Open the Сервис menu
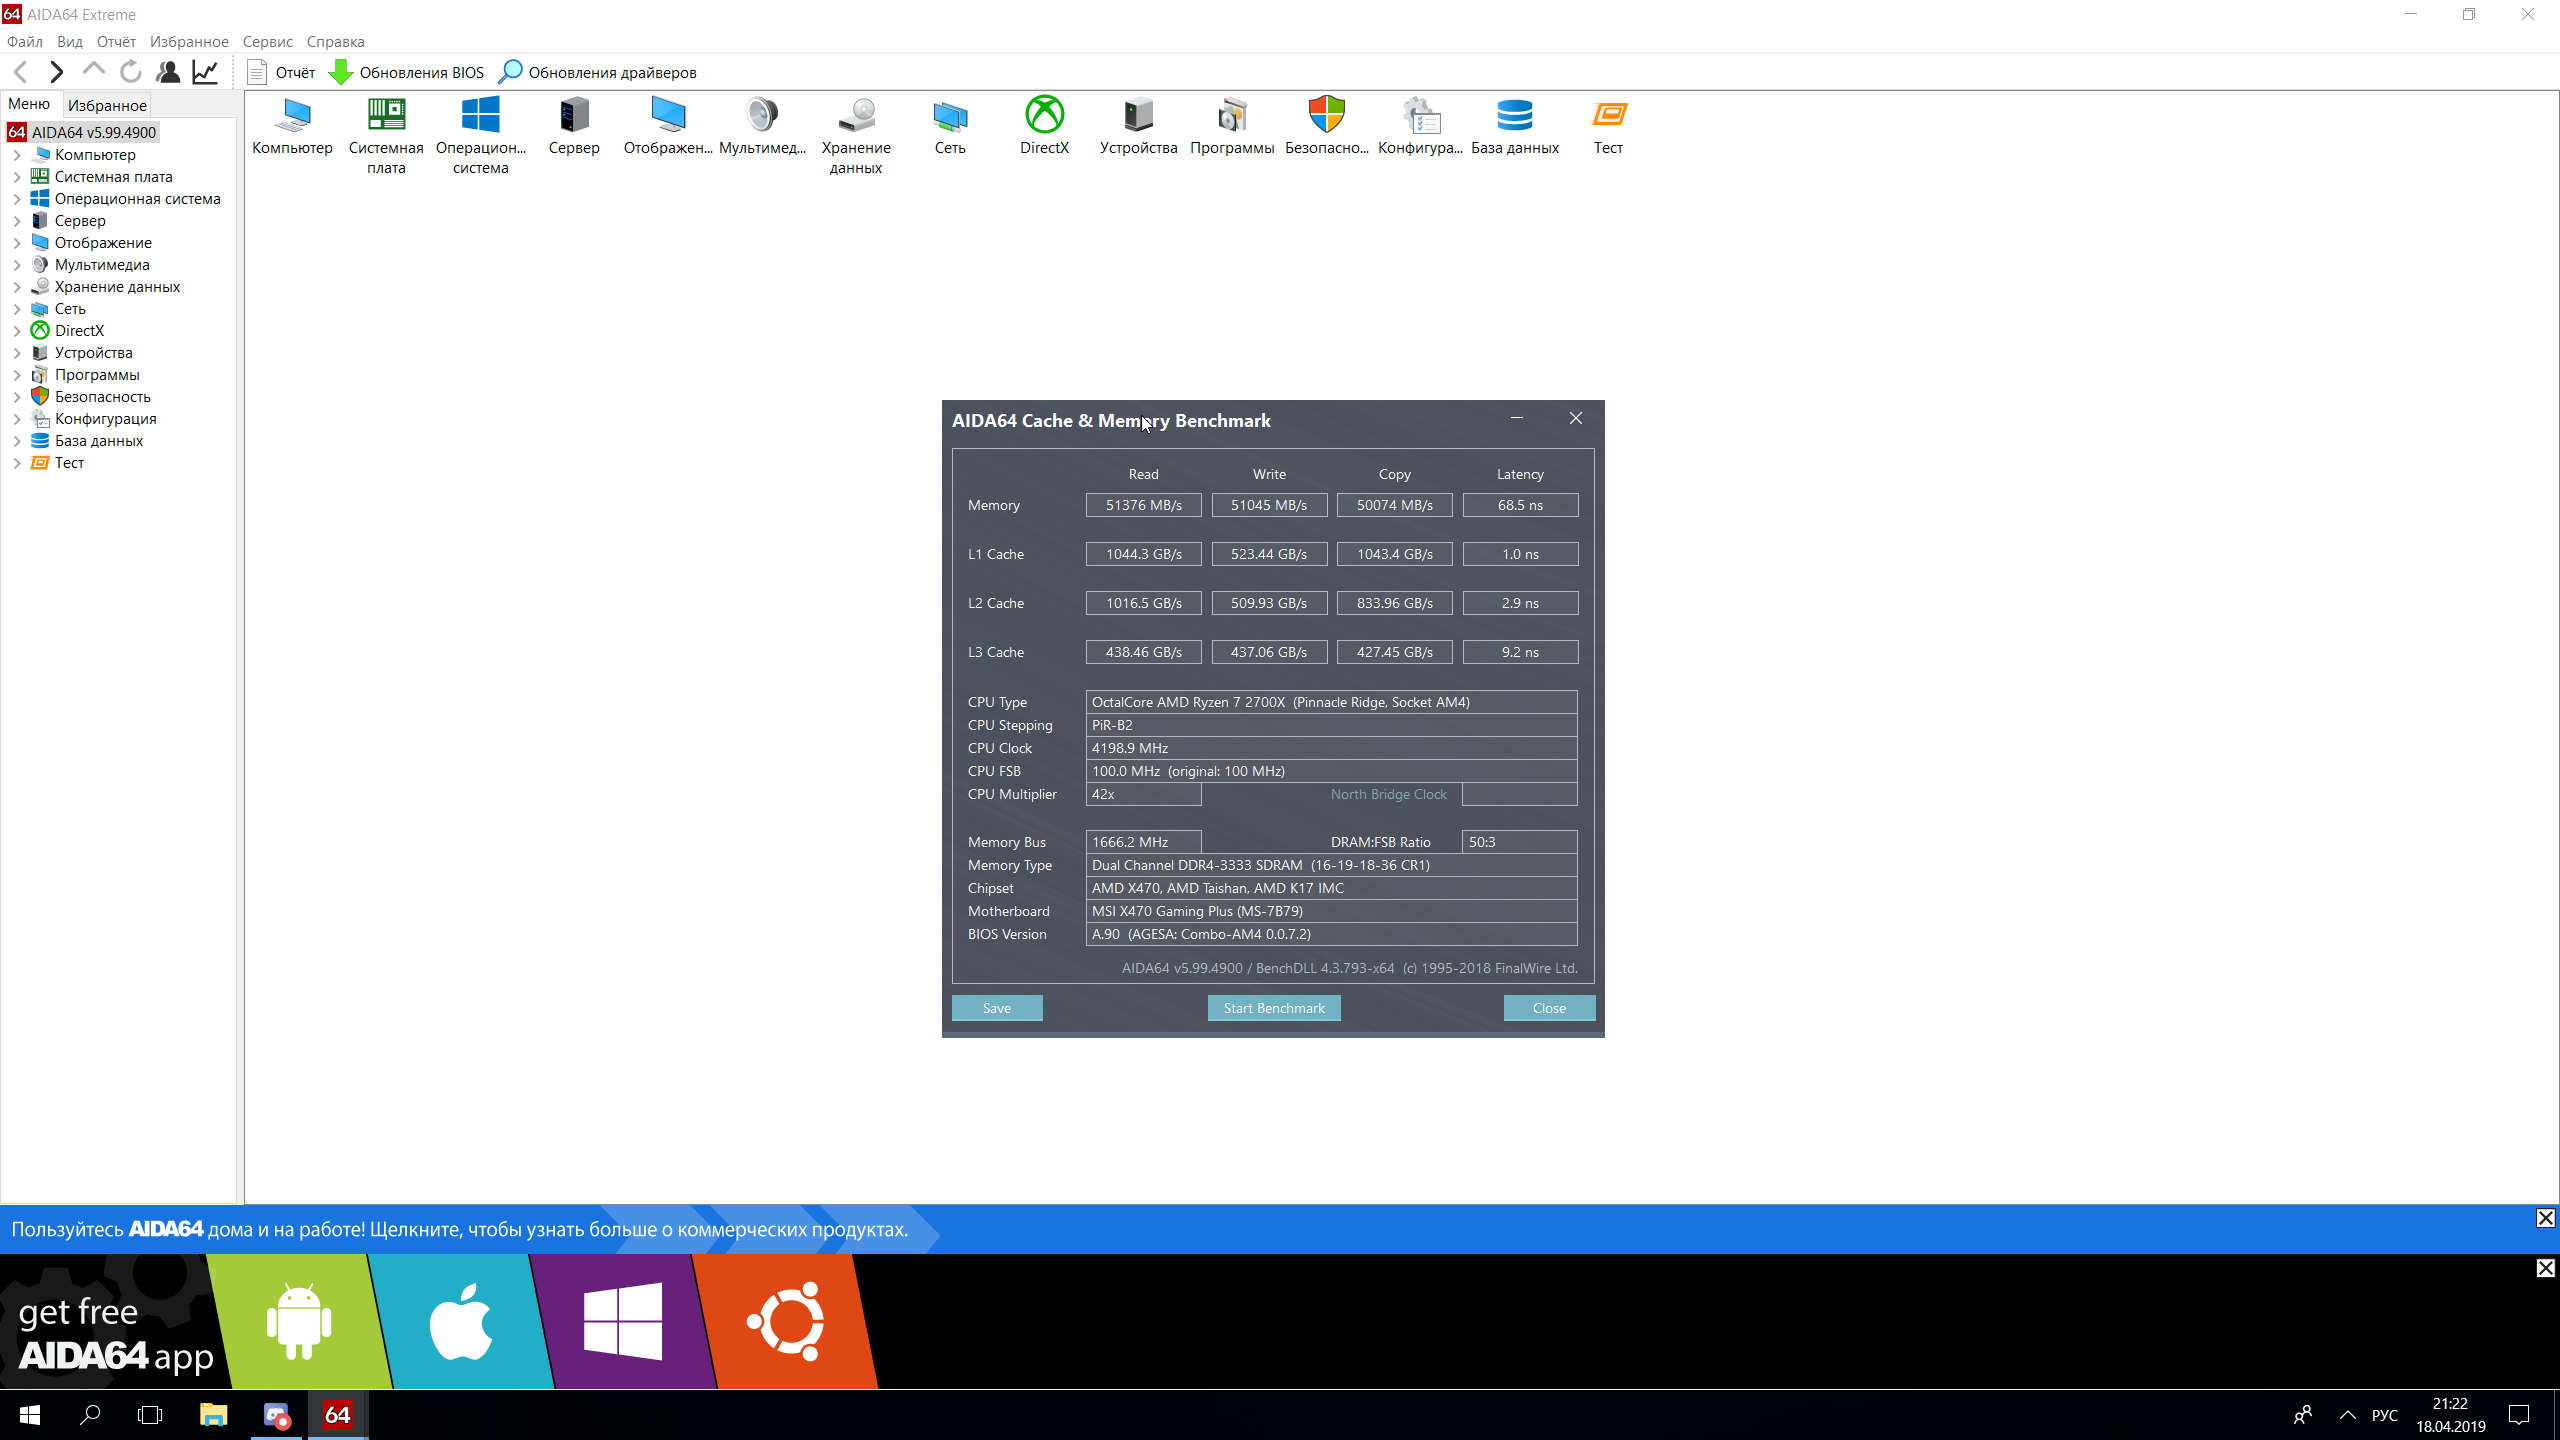 [267, 42]
